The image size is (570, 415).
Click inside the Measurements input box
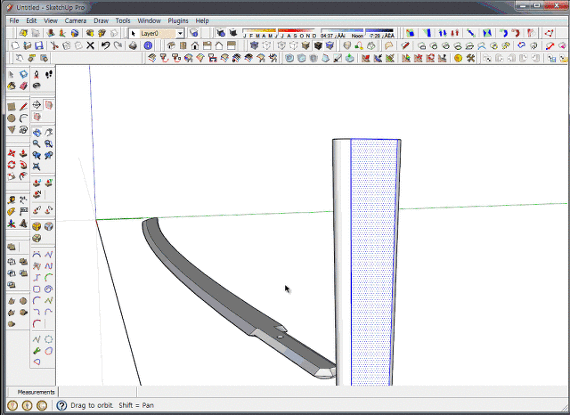pyautogui.click(x=97, y=392)
